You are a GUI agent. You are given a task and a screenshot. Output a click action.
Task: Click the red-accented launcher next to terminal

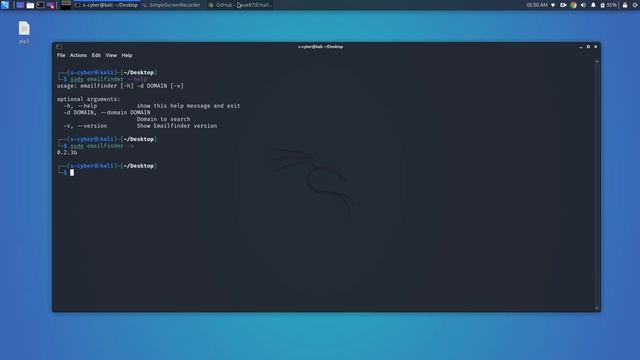(x=51, y=5)
